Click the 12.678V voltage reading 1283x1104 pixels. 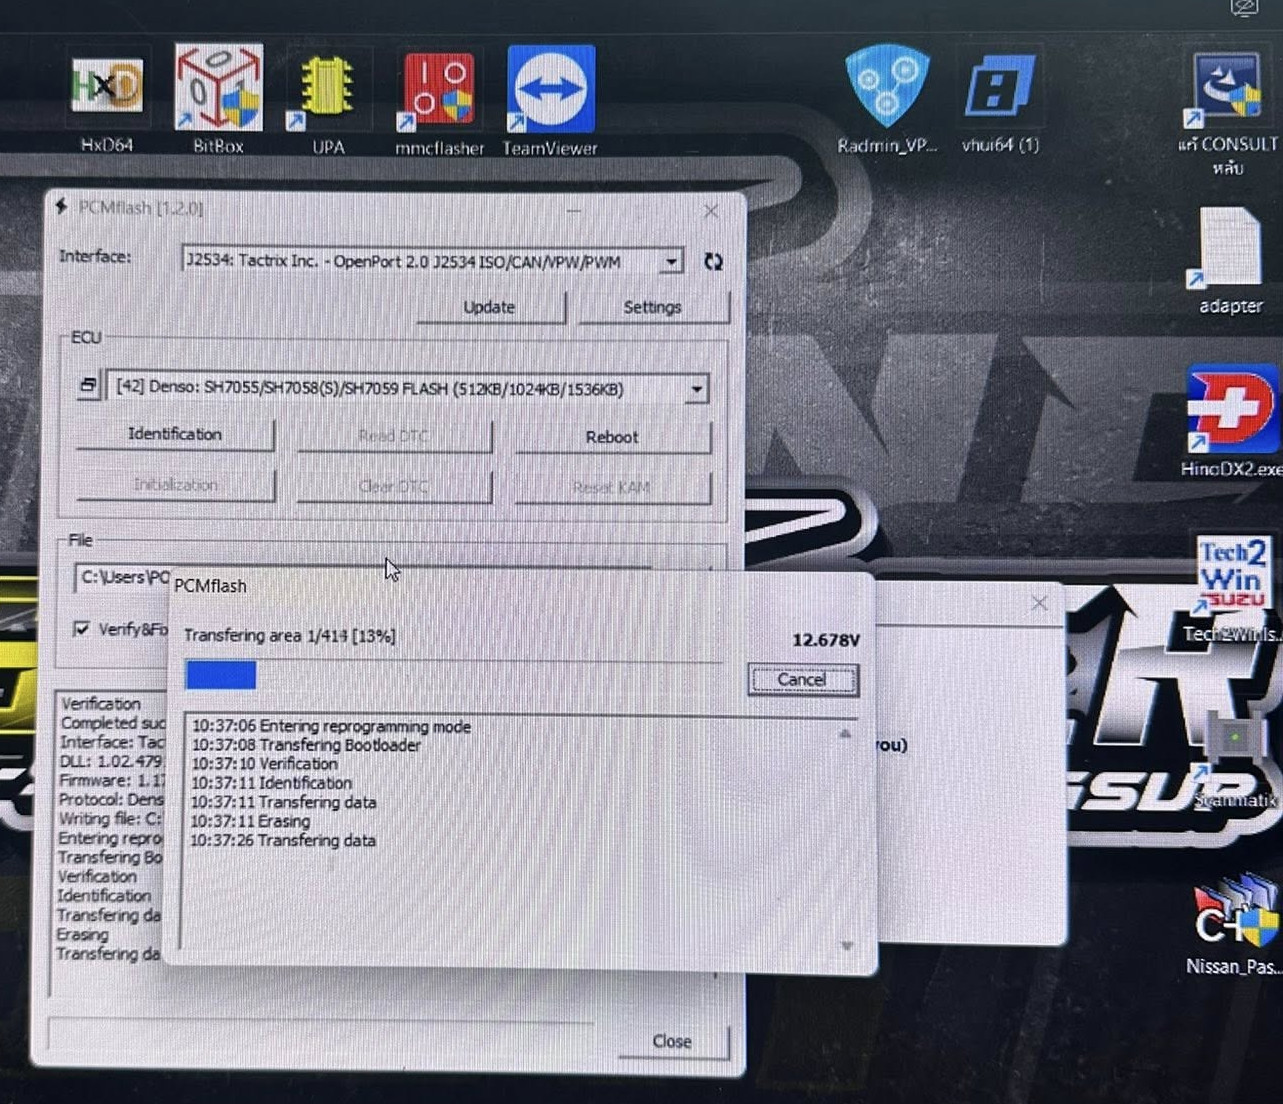click(x=826, y=640)
